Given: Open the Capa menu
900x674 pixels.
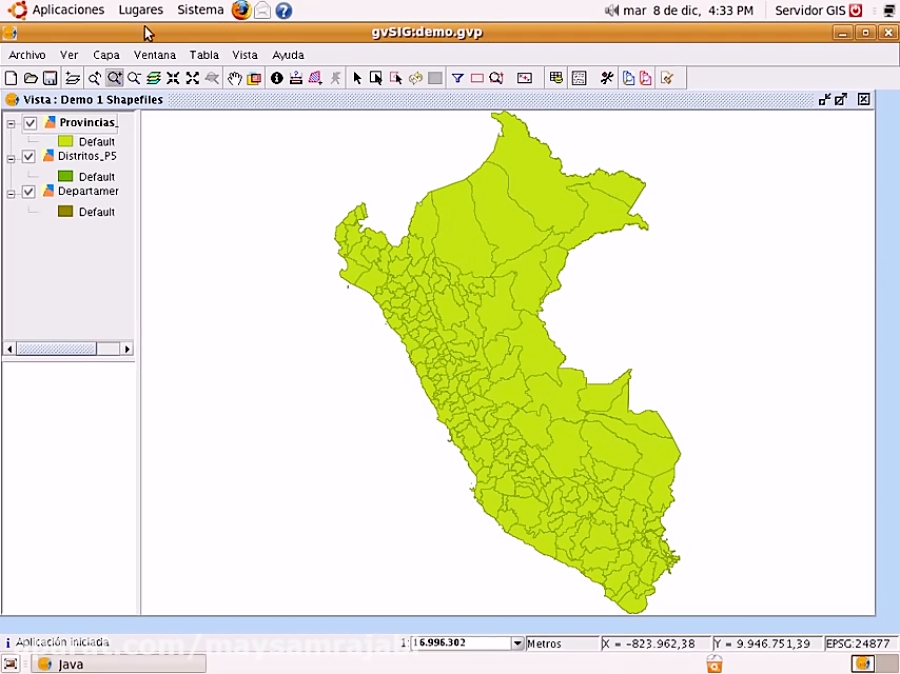Looking at the screenshot, I should point(106,55).
